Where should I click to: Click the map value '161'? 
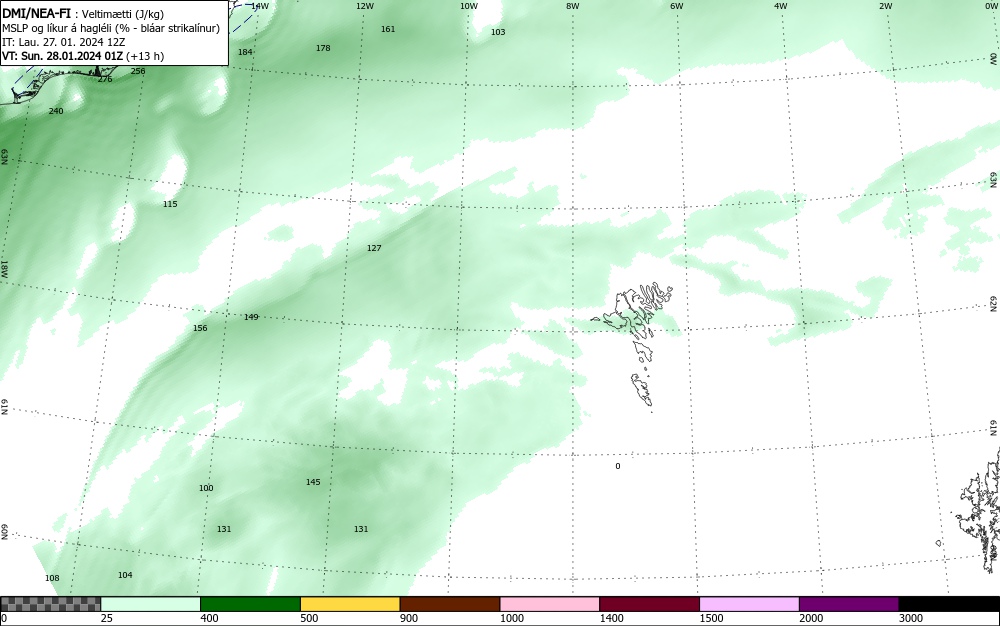click(388, 29)
